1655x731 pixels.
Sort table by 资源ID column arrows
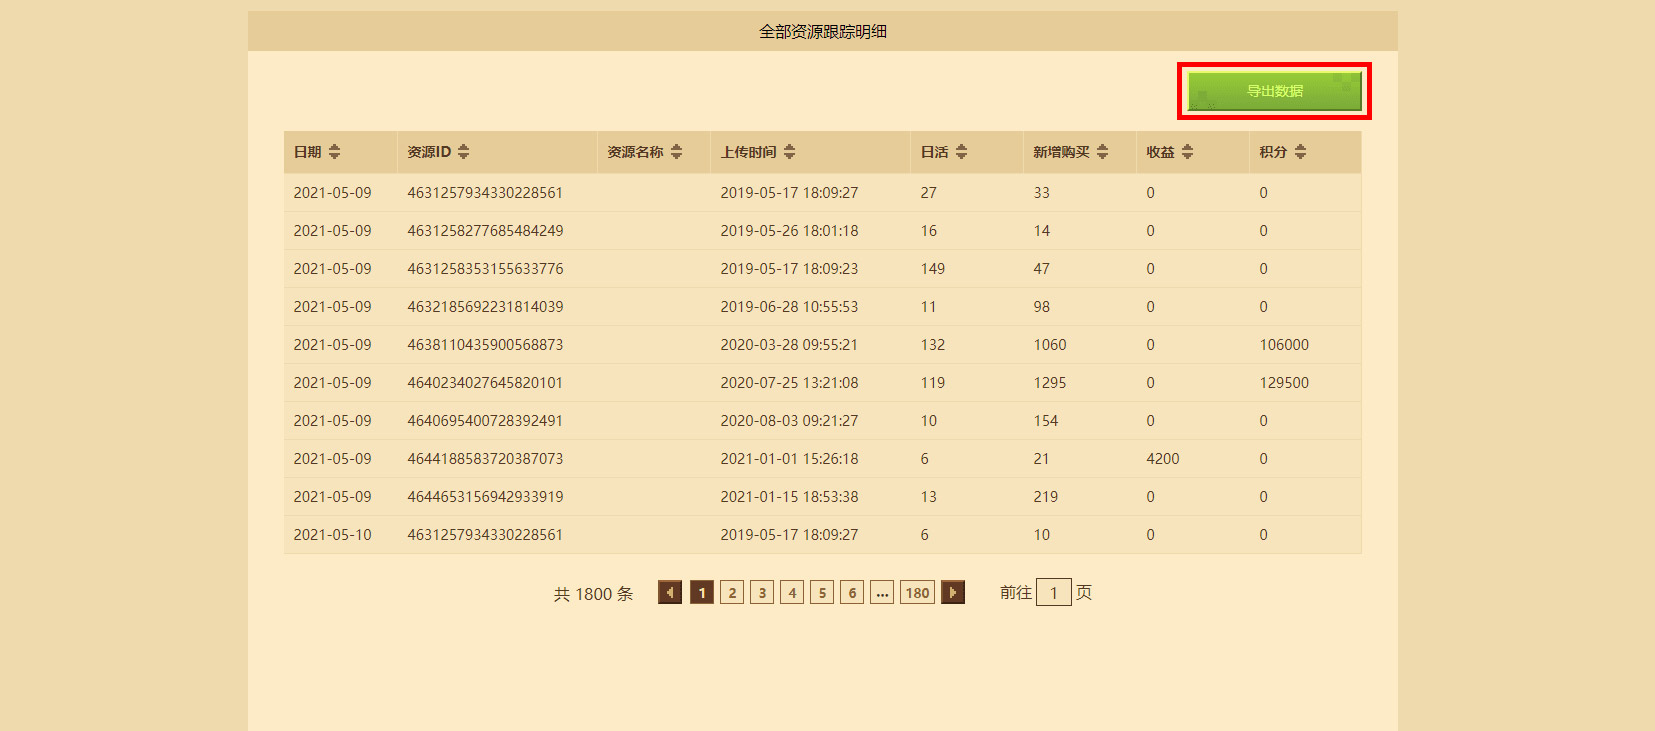click(463, 152)
